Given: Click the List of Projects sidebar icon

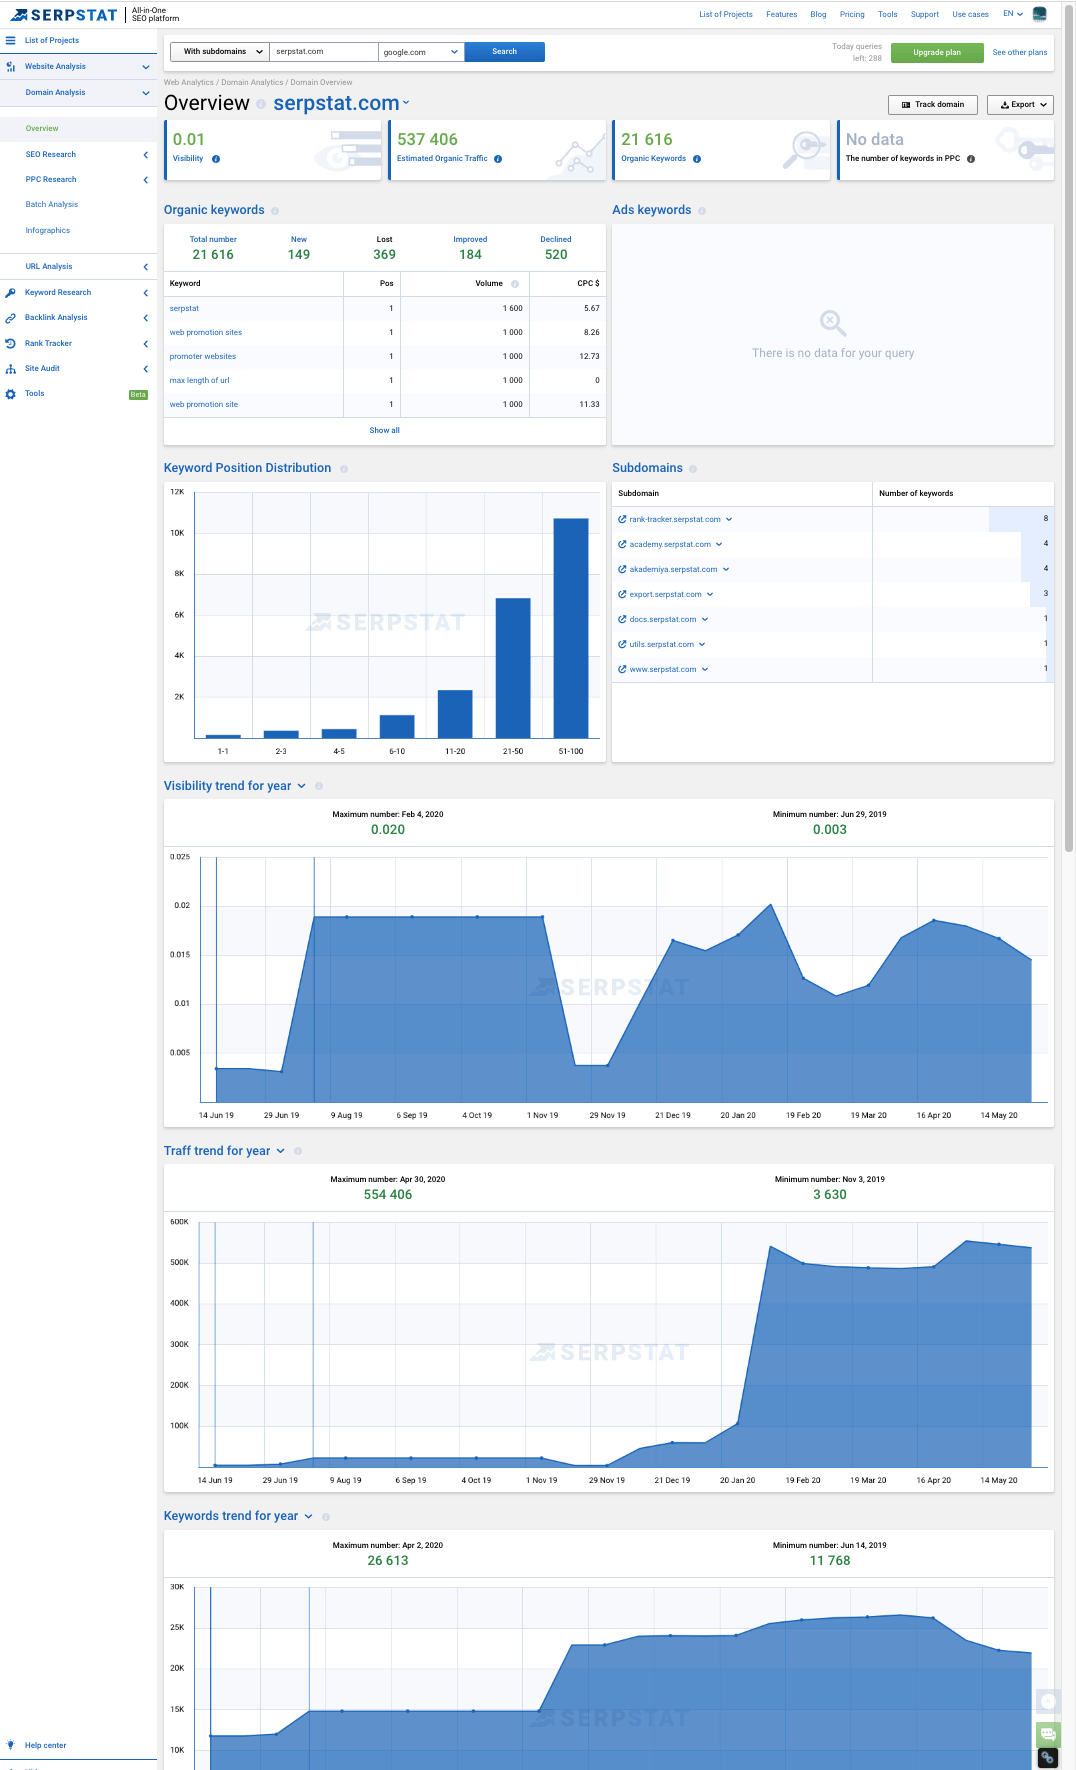Looking at the screenshot, I should [10, 41].
